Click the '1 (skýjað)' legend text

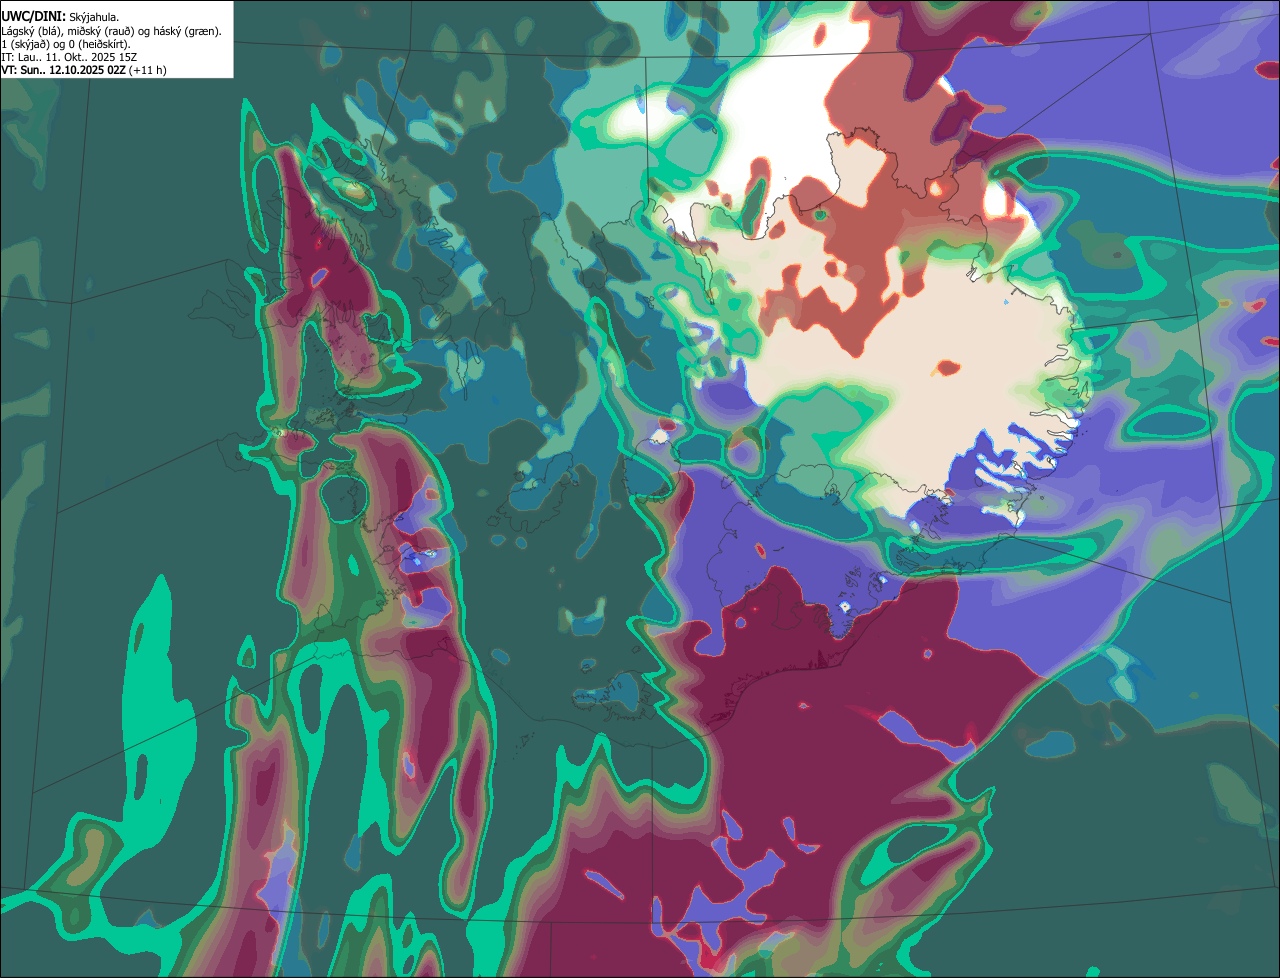coord(24,45)
